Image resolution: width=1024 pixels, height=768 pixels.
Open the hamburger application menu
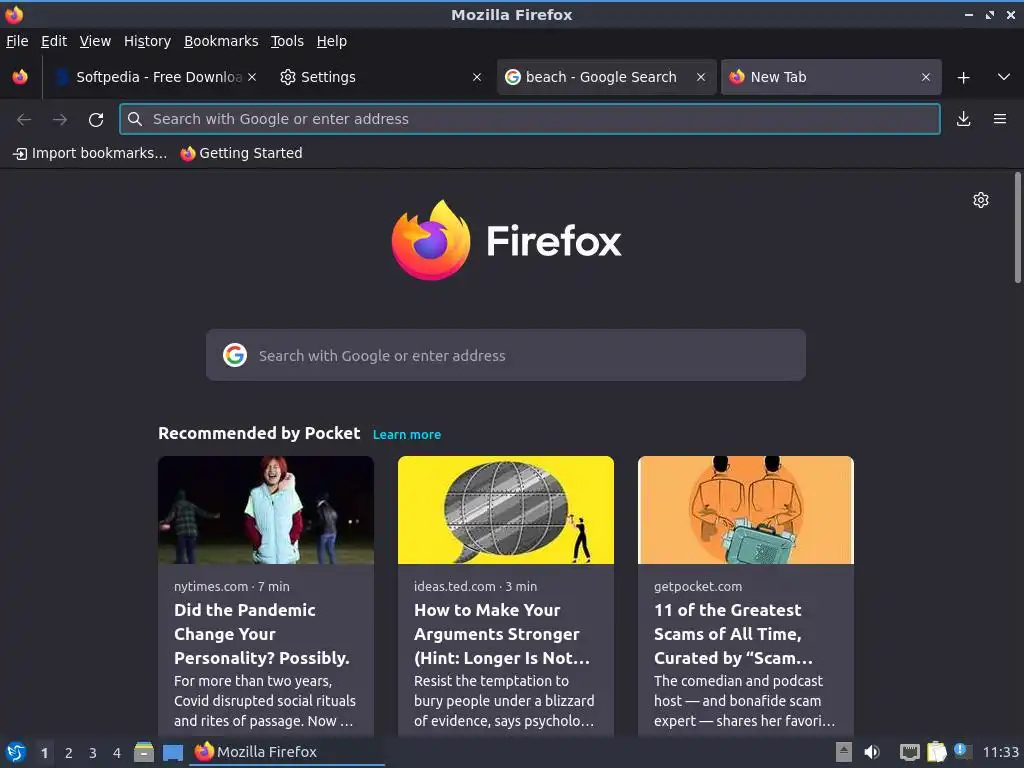(1000, 119)
